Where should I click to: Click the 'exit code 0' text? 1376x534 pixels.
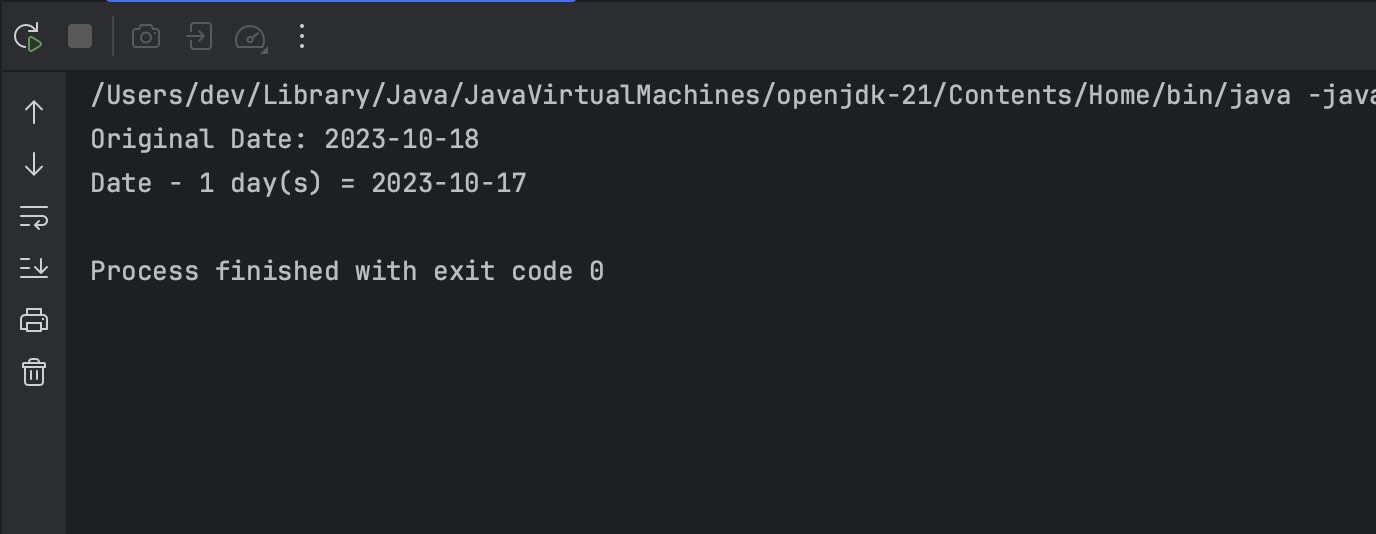click(x=518, y=271)
